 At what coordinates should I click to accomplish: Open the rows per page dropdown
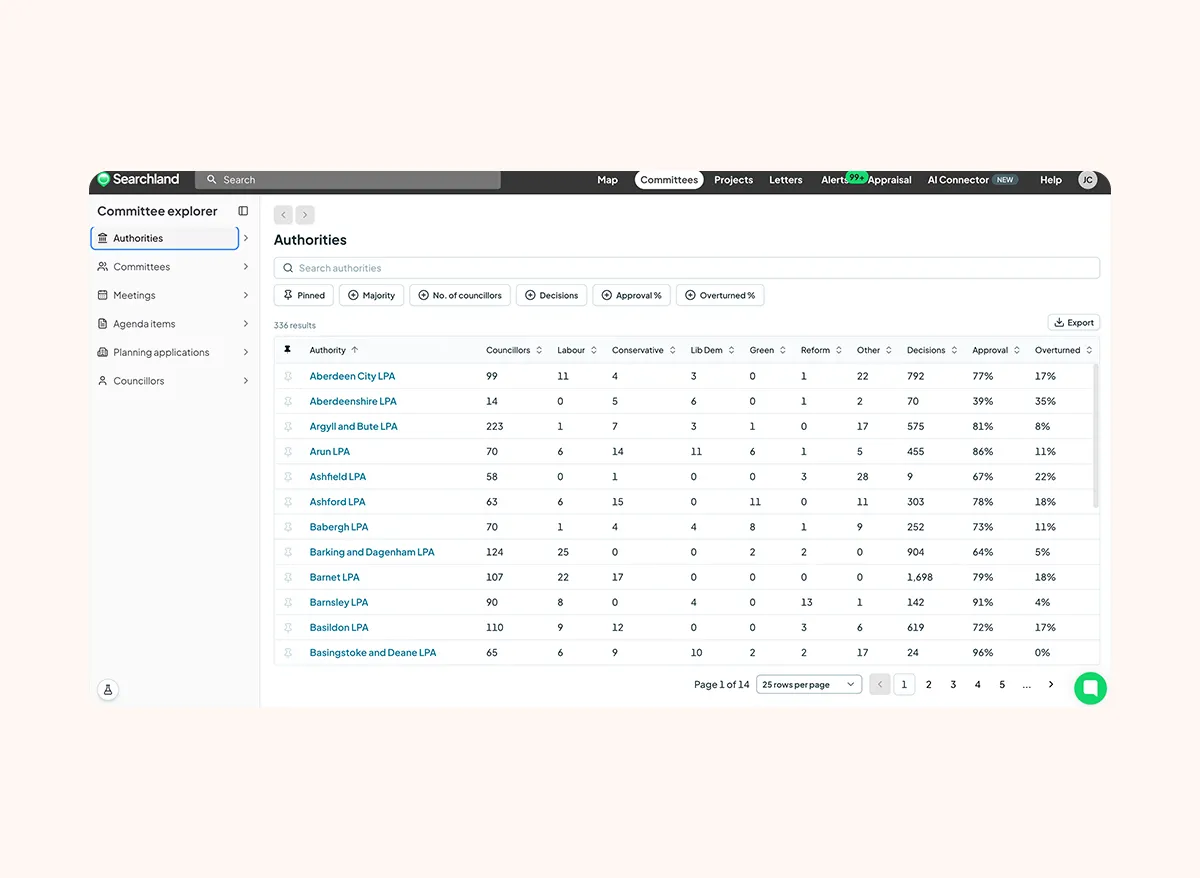tap(809, 684)
